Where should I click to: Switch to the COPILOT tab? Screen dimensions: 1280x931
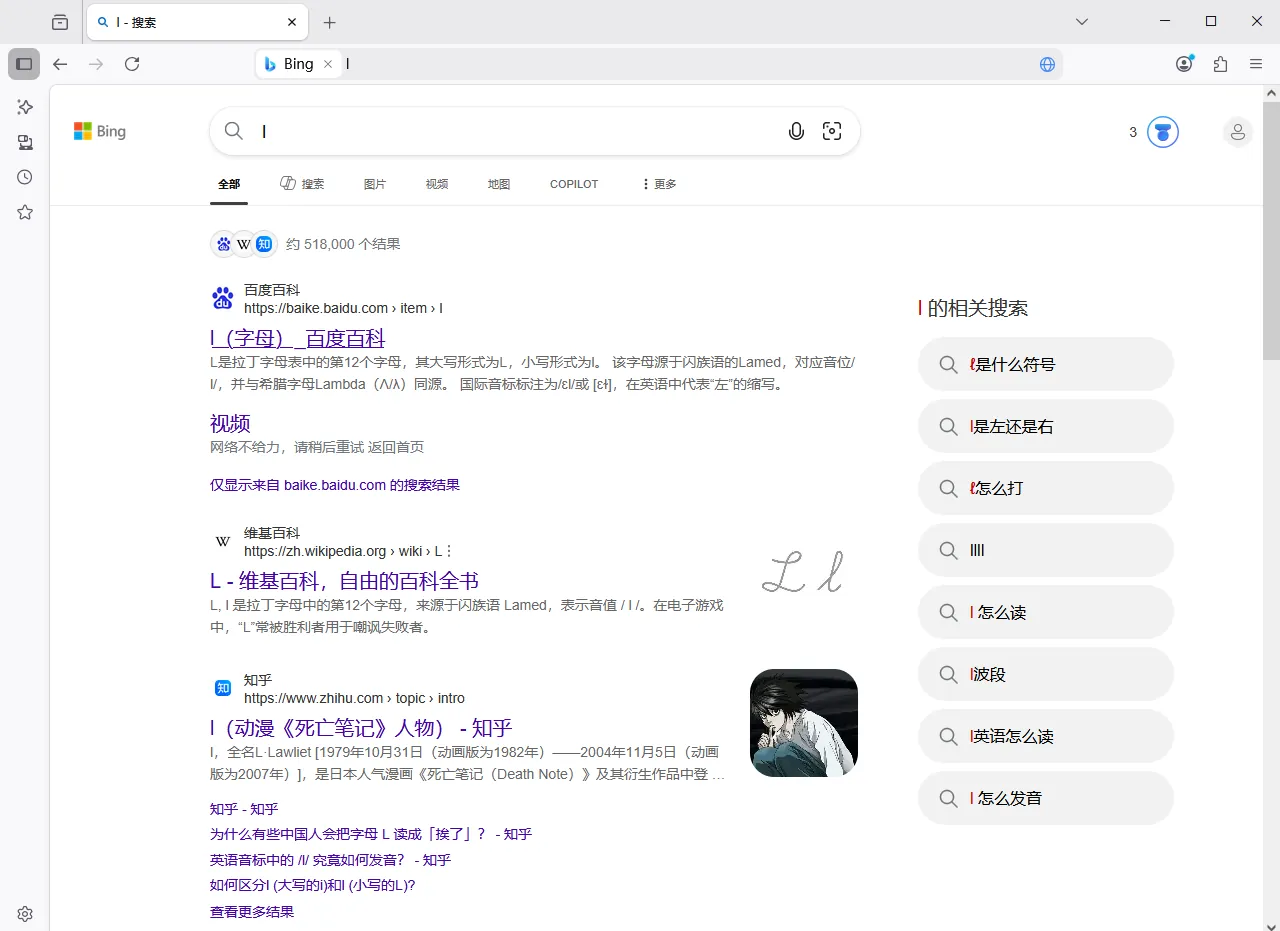tap(573, 184)
